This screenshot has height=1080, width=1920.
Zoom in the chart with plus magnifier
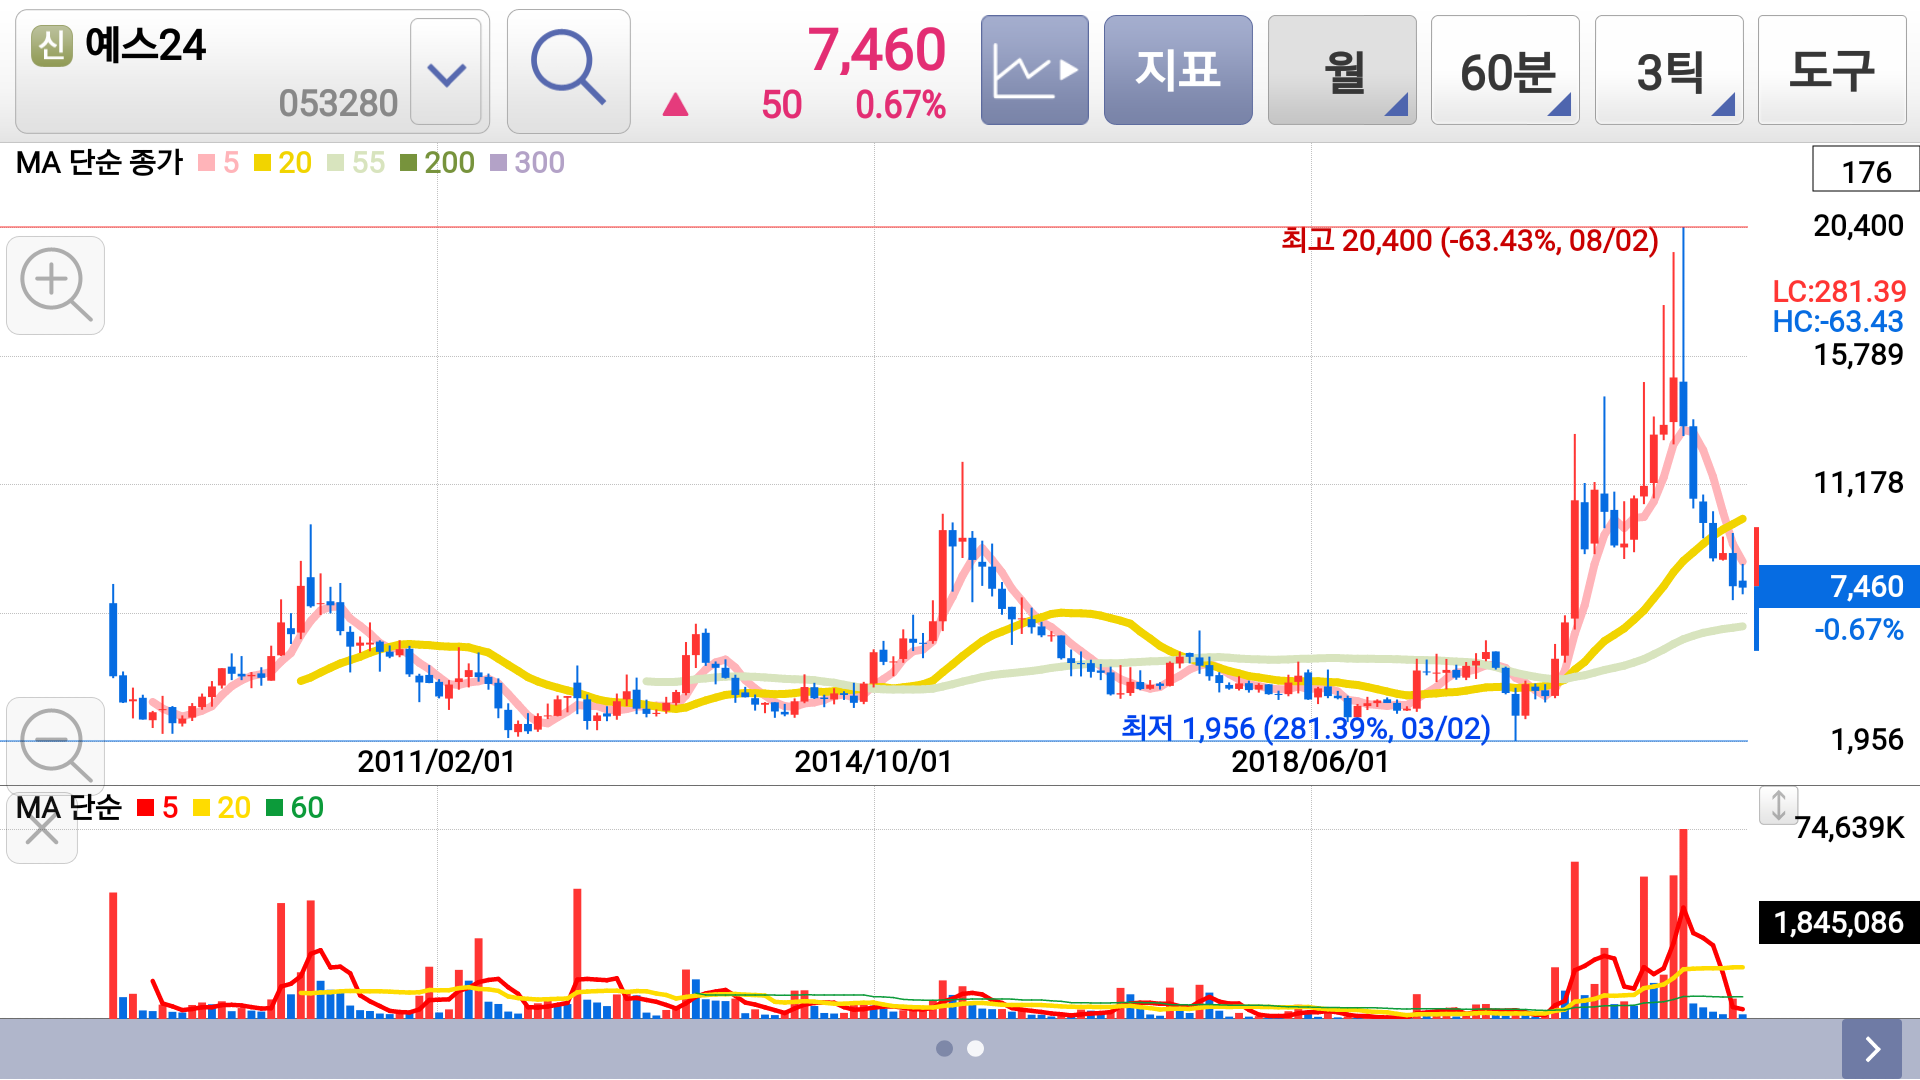pyautogui.click(x=56, y=285)
